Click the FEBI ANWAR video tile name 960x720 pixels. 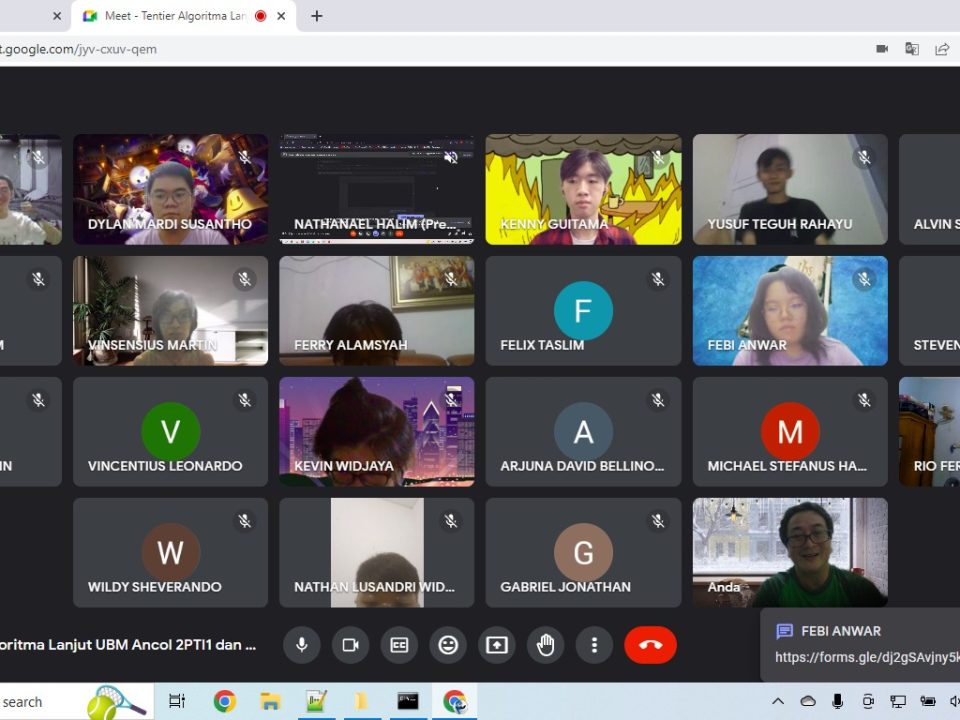point(747,345)
